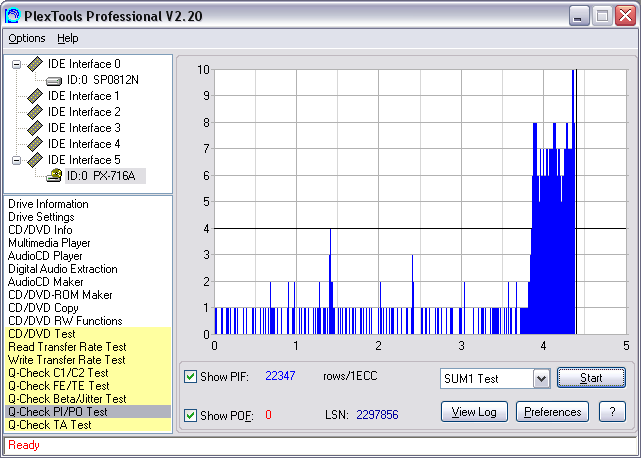Click the IDE Interface 1 chip icon
This screenshot has height=458, width=641.
35,96
